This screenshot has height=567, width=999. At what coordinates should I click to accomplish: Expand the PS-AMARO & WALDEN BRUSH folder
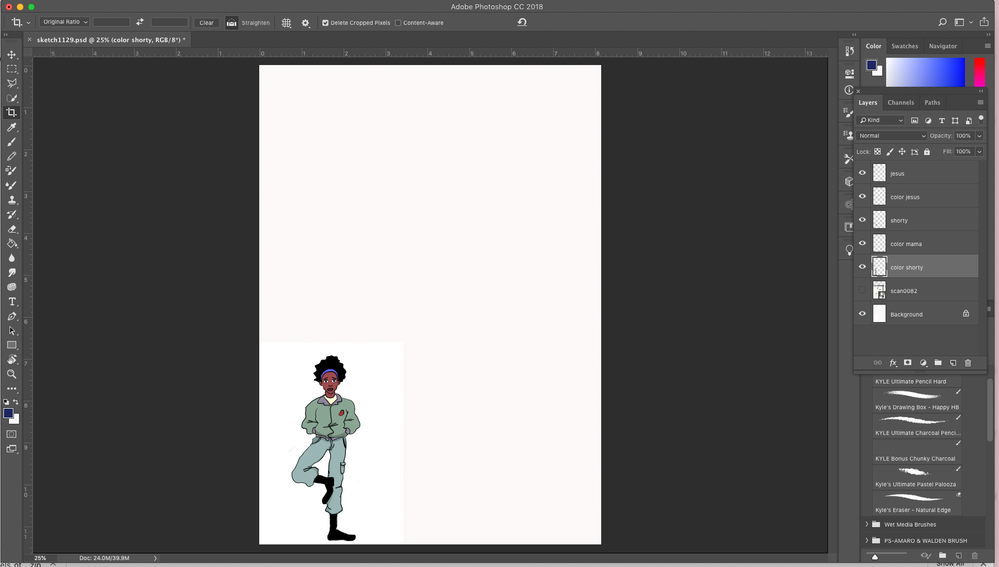[x=866, y=540]
